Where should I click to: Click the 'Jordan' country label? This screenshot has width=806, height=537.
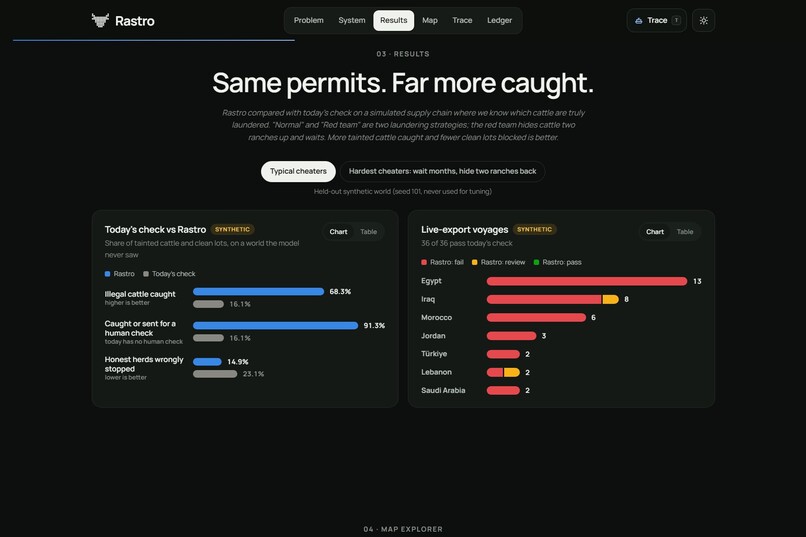point(433,336)
